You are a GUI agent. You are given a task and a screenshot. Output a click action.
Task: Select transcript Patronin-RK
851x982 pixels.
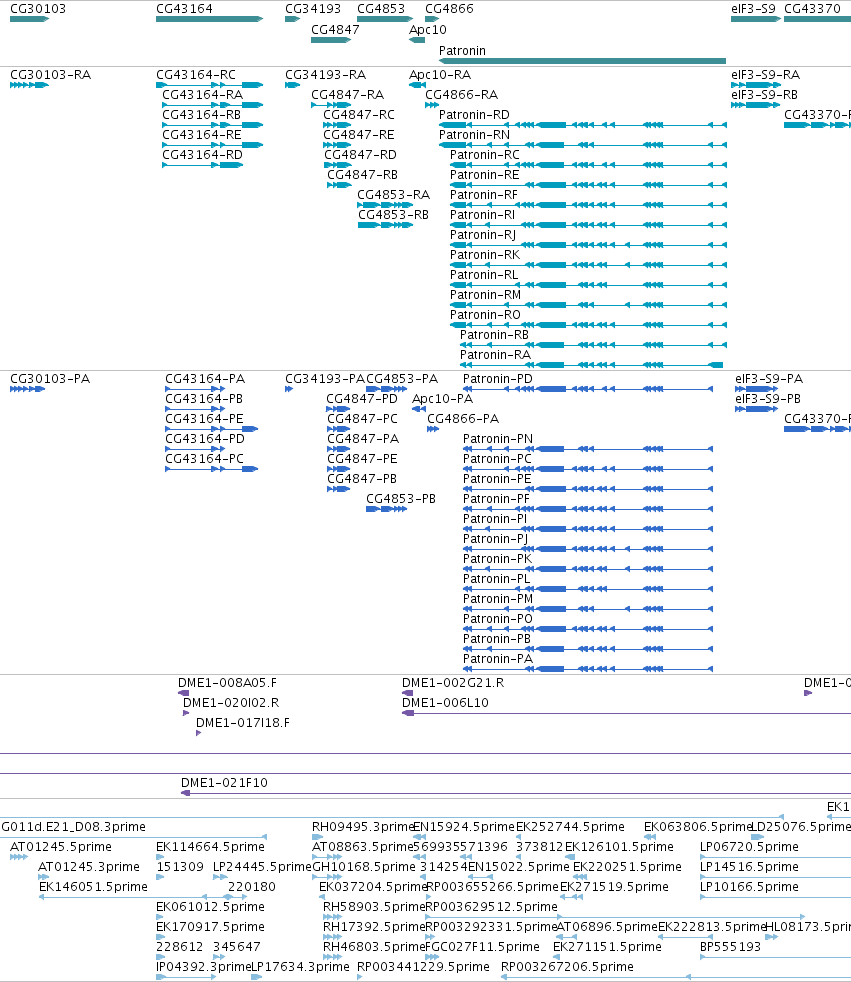point(485,255)
